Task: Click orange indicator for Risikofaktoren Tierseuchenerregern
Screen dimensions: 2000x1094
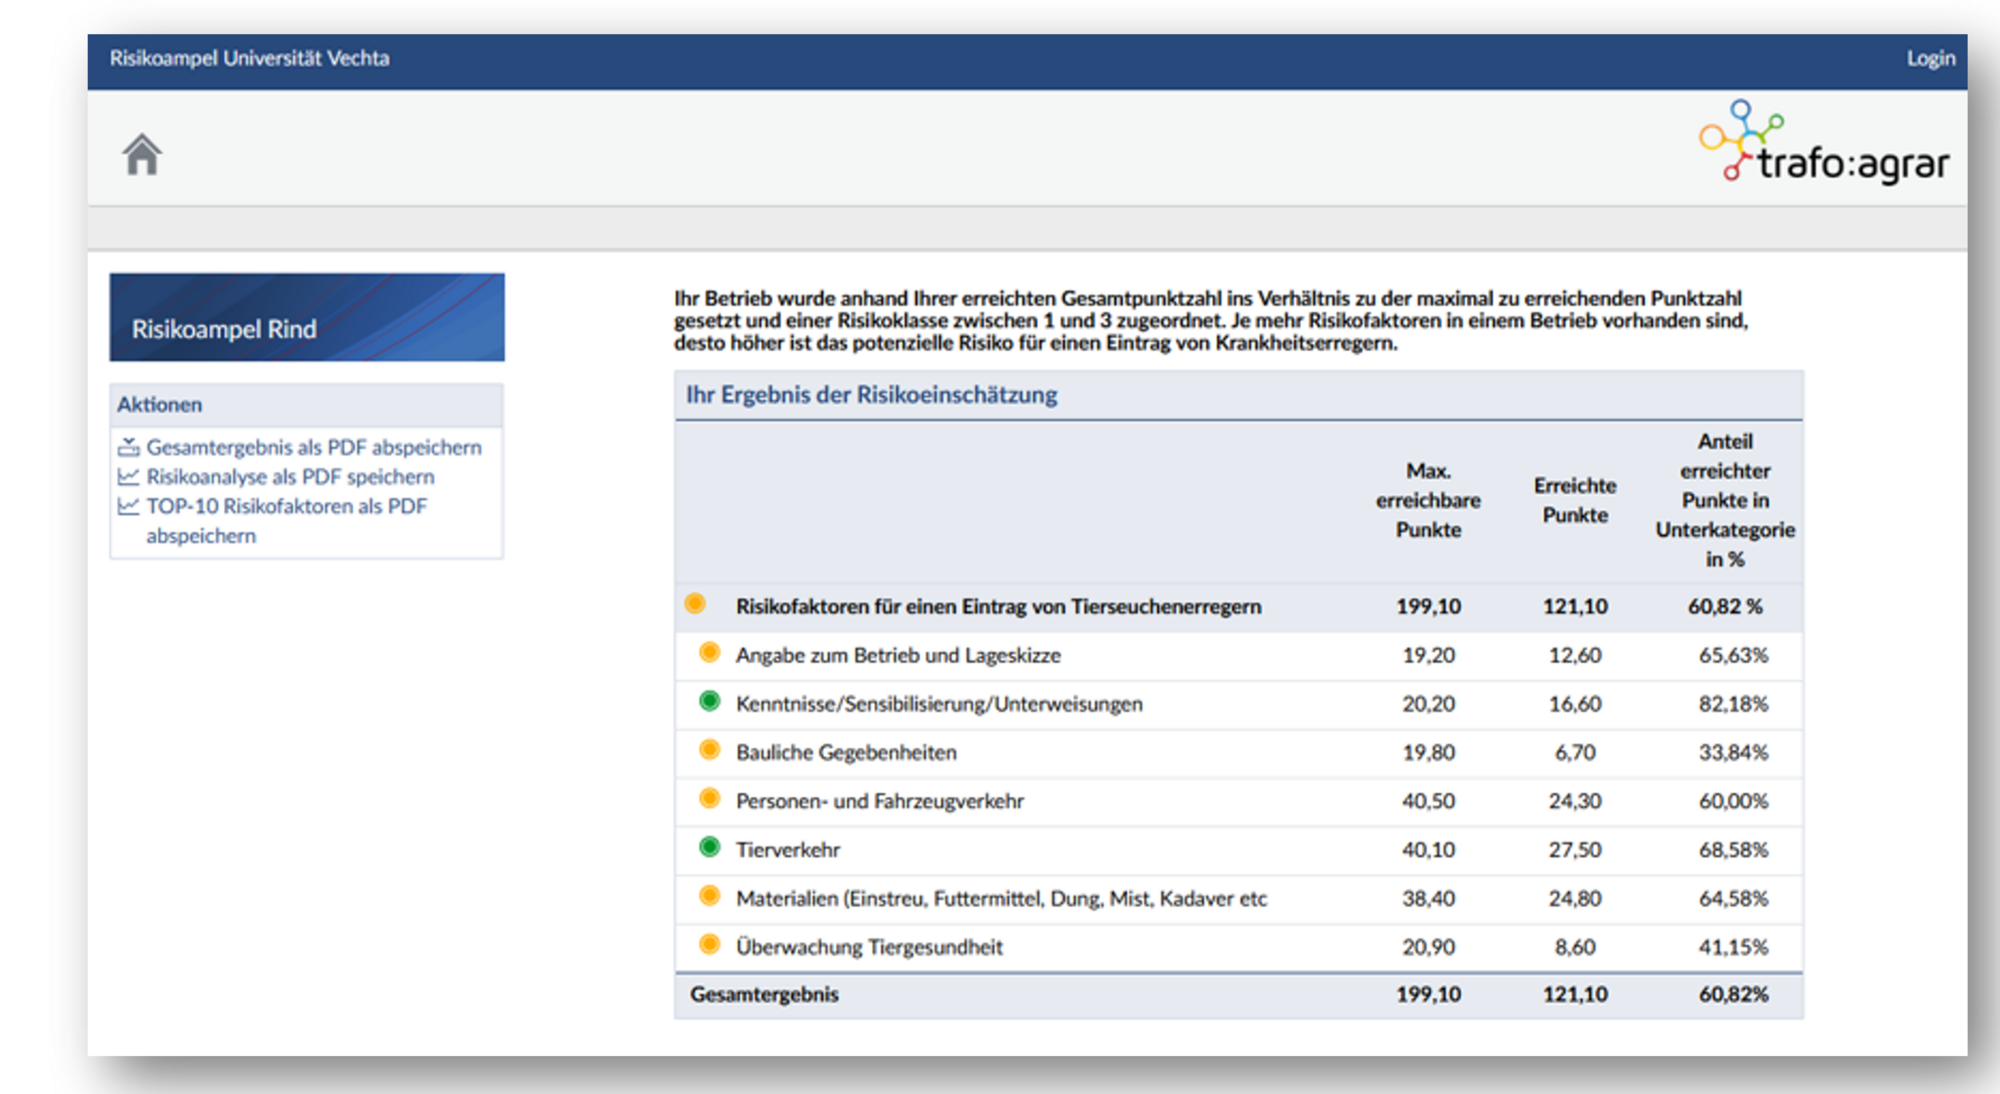Action: pos(695,604)
